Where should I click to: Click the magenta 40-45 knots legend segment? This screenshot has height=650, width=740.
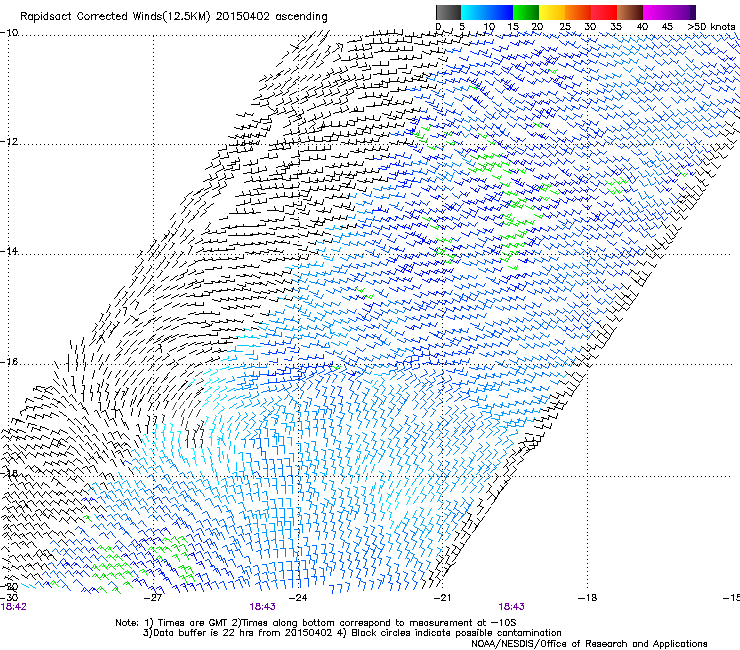pos(656,12)
